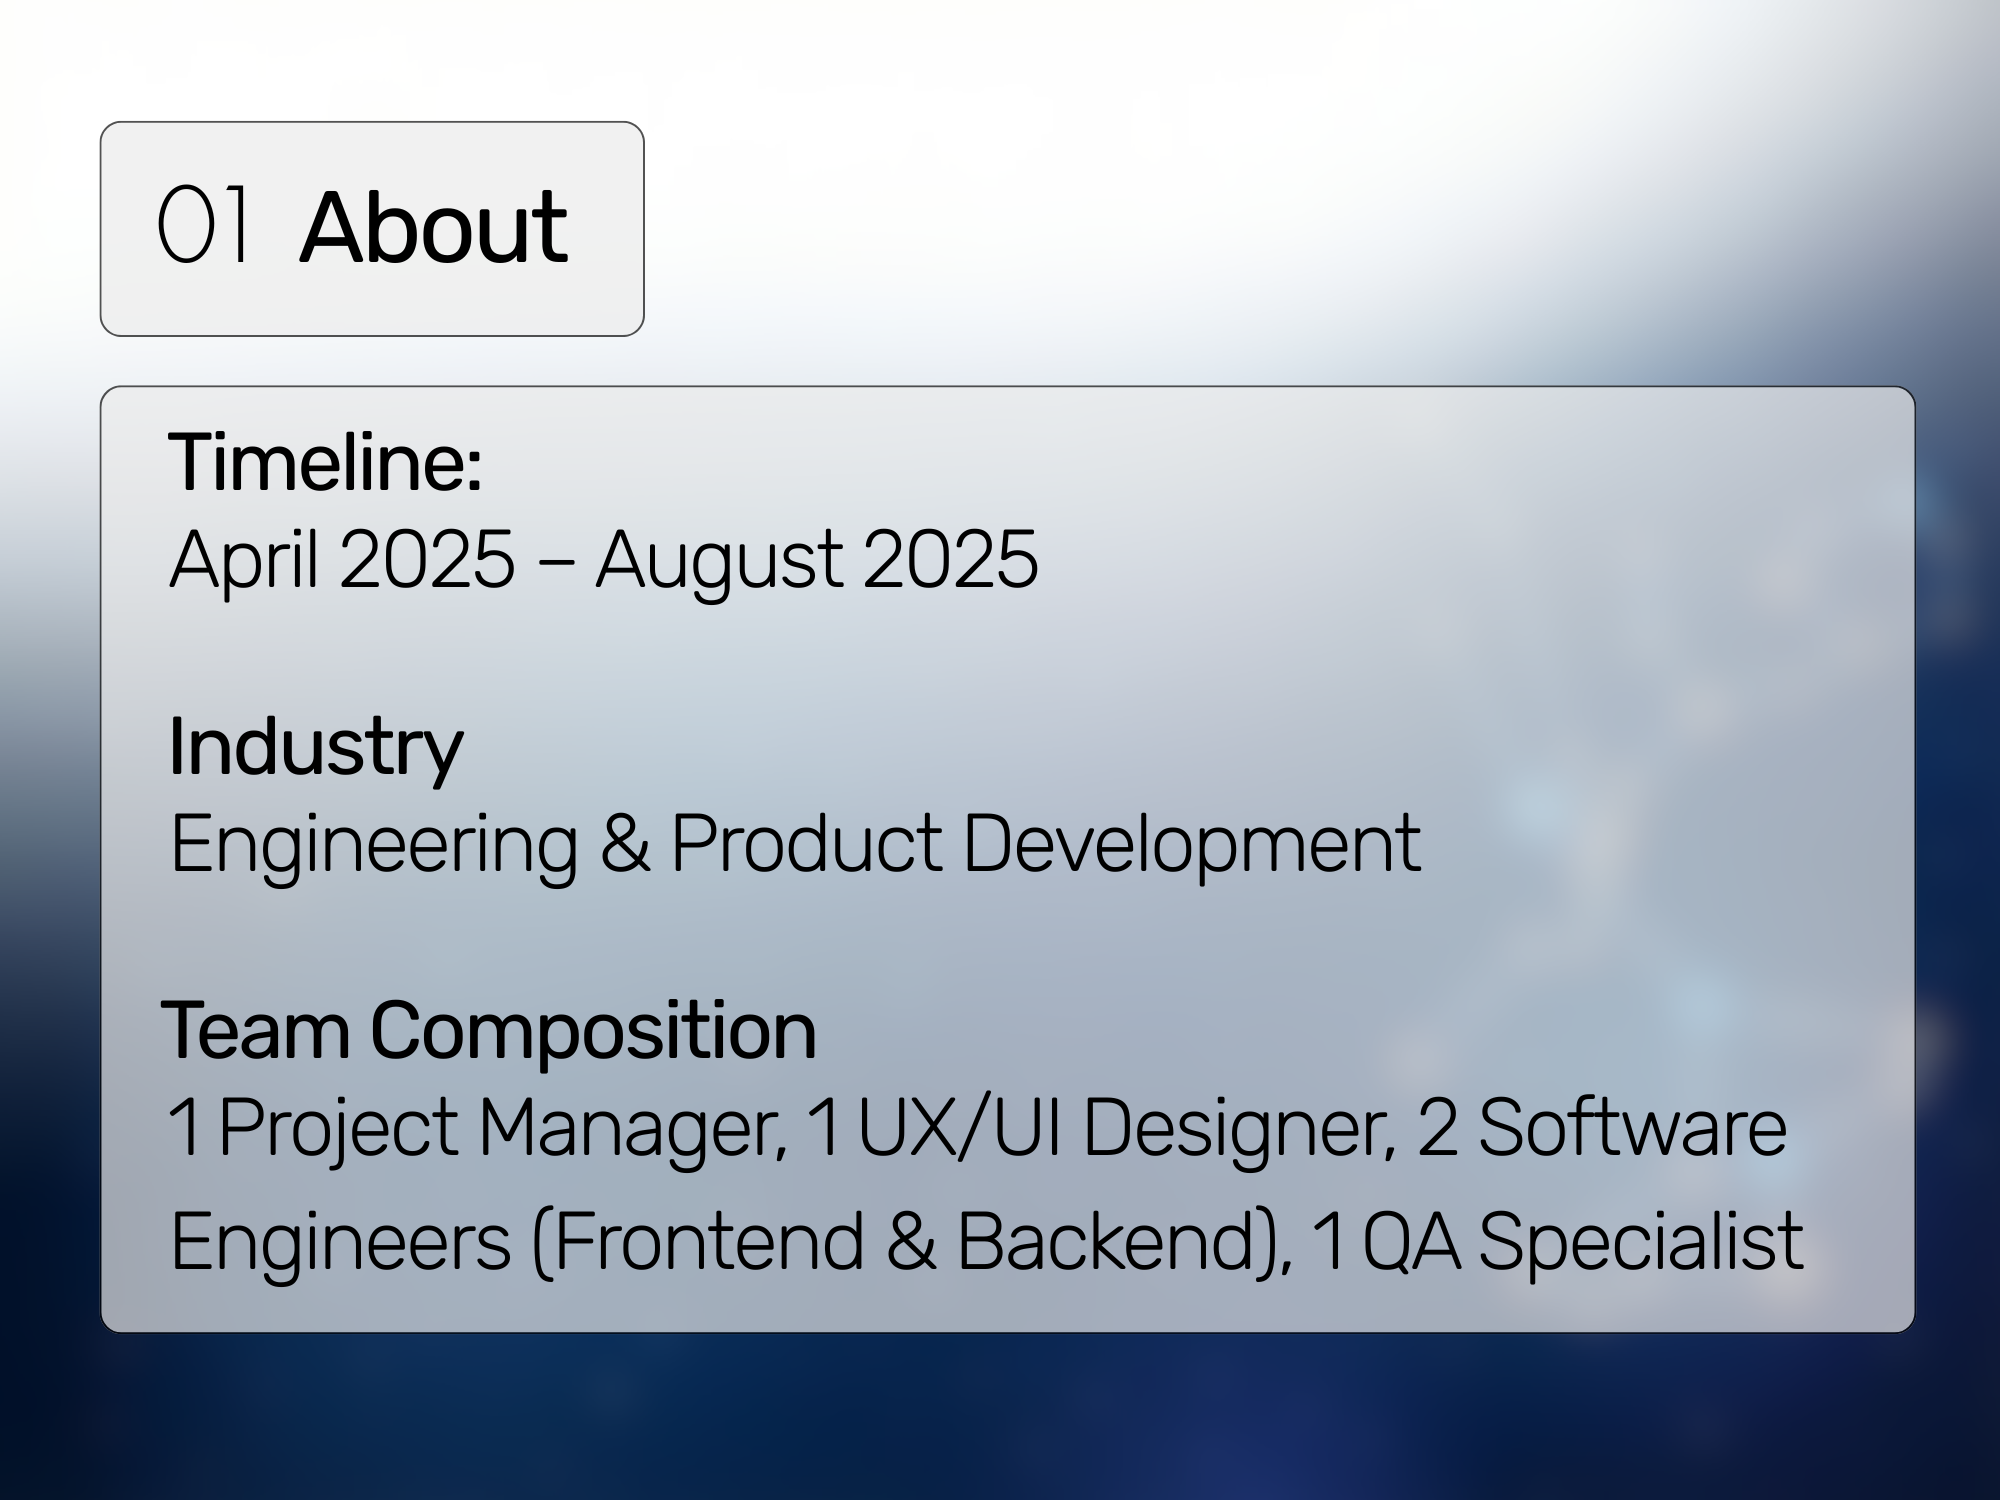Select the "About" title word
This screenshot has width=2000, height=1500.
[x=433, y=228]
